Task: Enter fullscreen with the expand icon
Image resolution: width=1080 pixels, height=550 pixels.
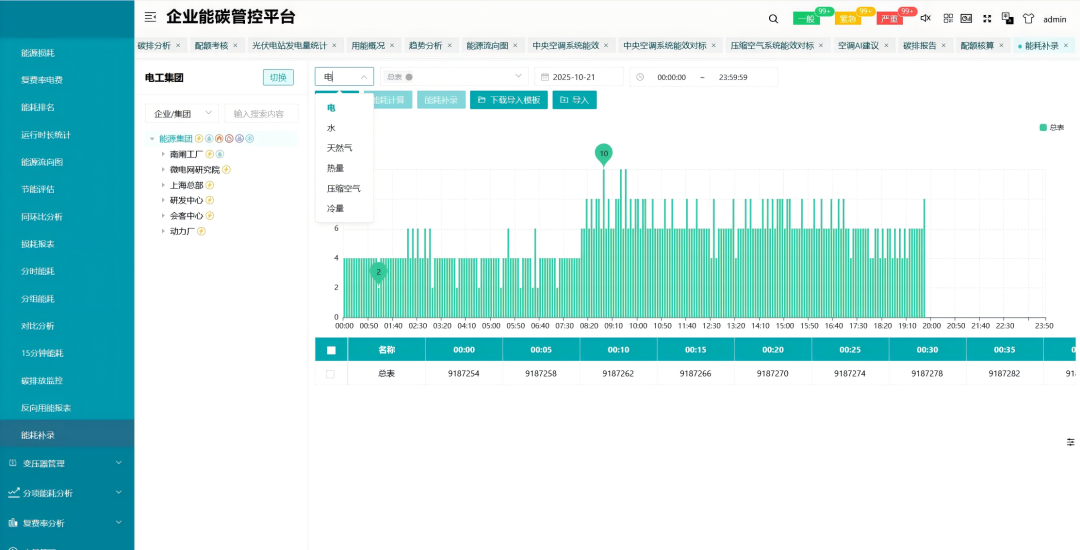Action: [987, 18]
